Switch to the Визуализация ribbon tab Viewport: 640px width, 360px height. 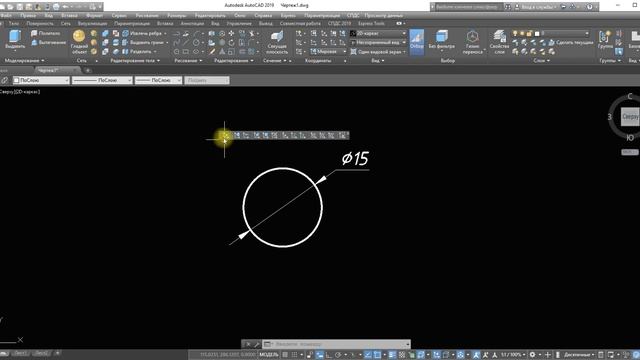(93, 24)
